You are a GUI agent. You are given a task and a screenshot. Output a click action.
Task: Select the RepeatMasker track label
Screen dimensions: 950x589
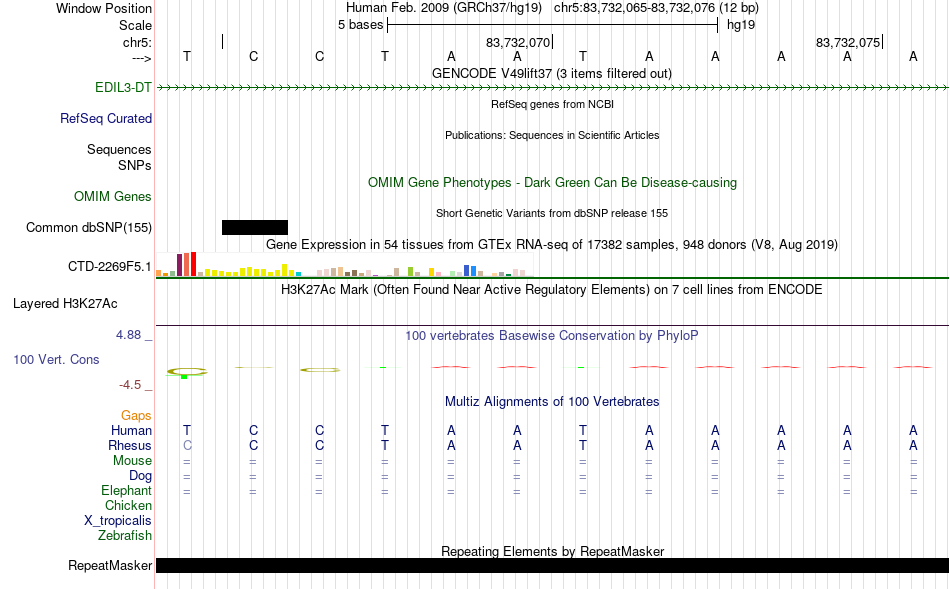(x=110, y=565)
